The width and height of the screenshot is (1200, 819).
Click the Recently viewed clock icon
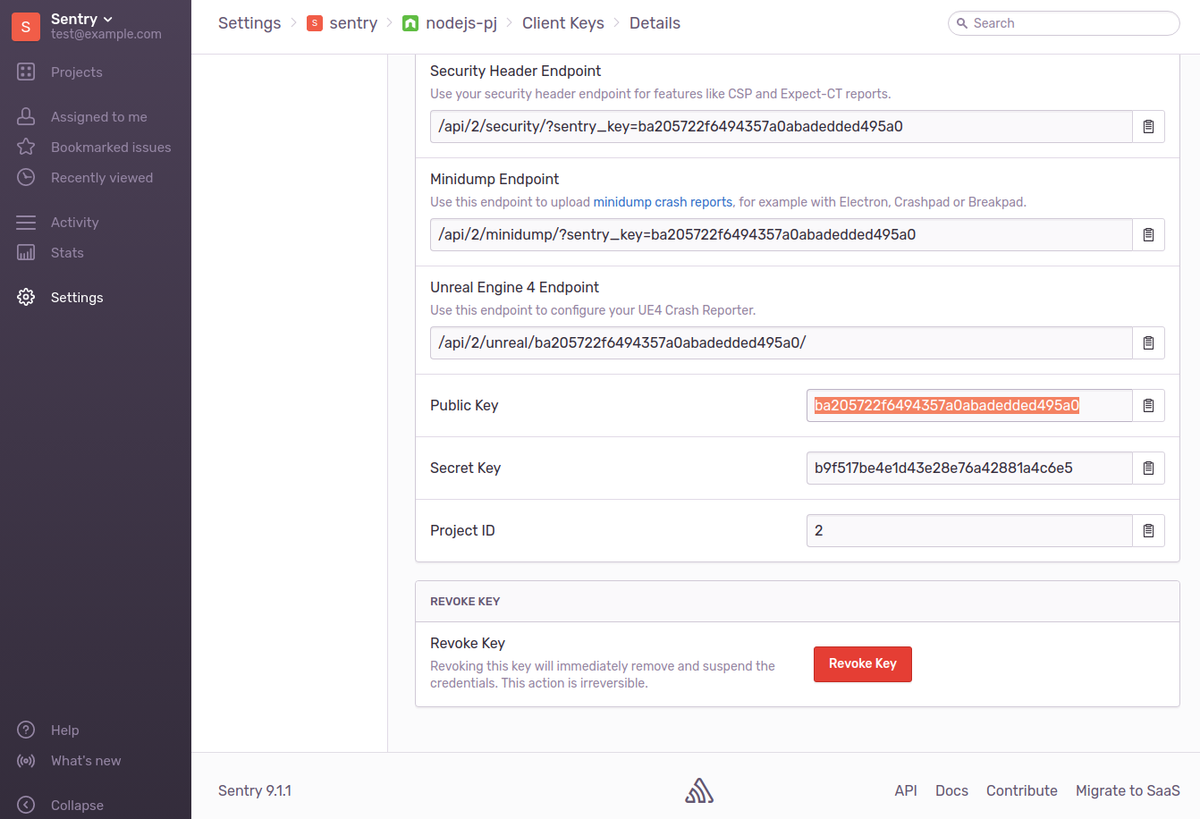pos(27,178)
